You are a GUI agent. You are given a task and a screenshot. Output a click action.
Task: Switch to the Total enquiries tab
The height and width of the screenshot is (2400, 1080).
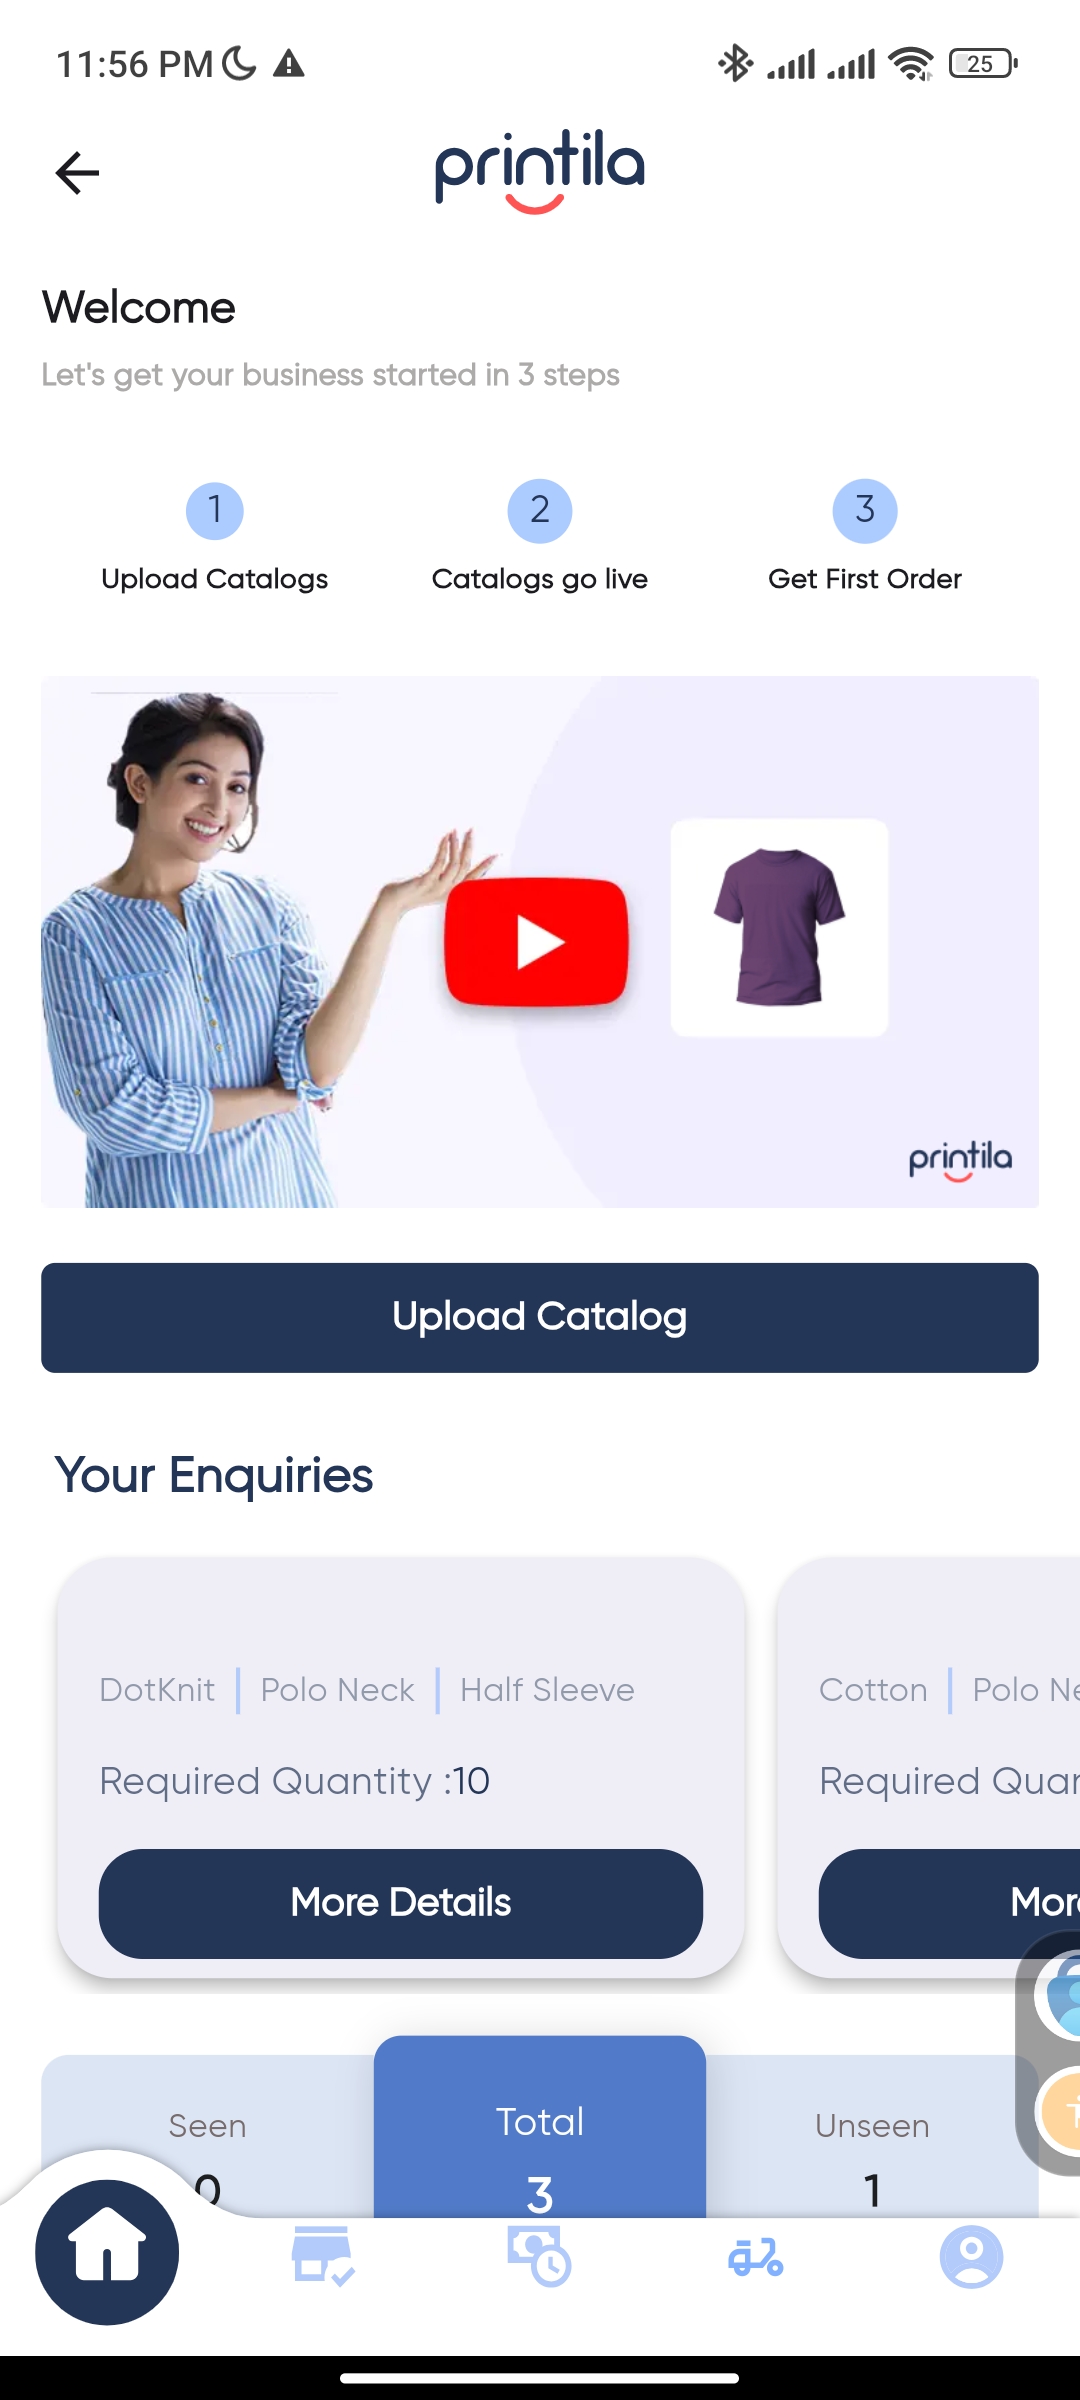540,2127
